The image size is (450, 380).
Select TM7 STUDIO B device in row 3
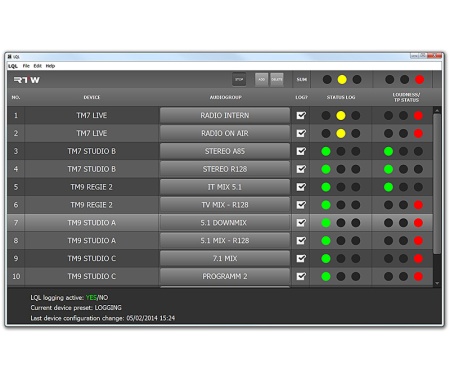click(x=92, y=151)
